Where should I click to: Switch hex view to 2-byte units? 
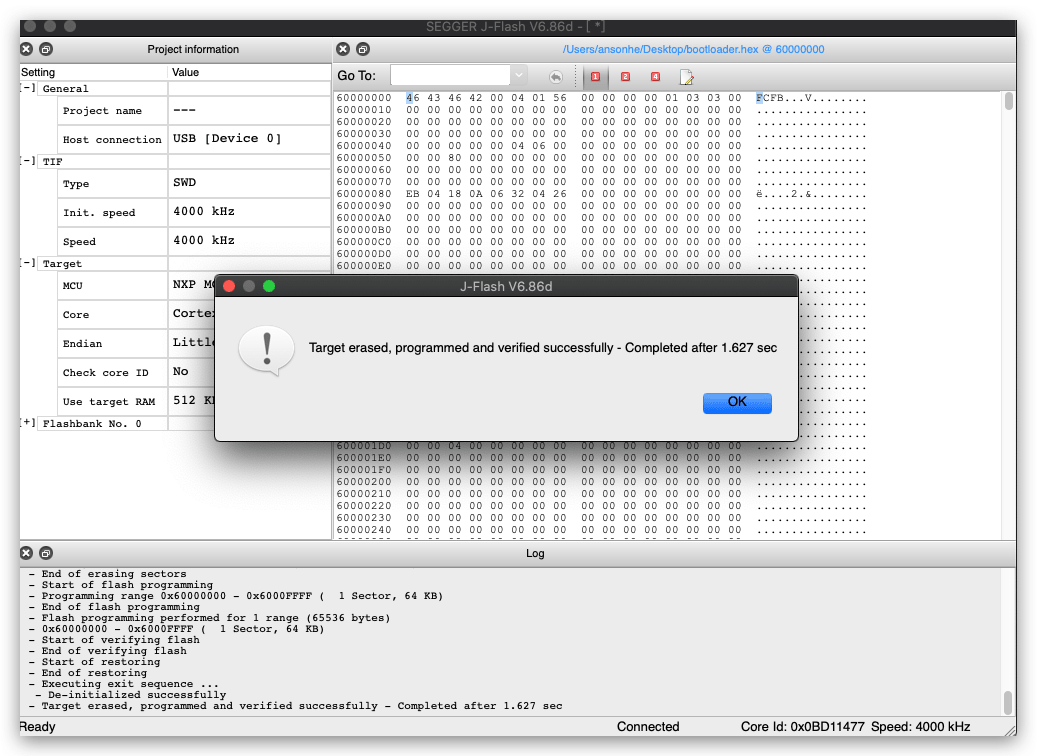[625, 77]
